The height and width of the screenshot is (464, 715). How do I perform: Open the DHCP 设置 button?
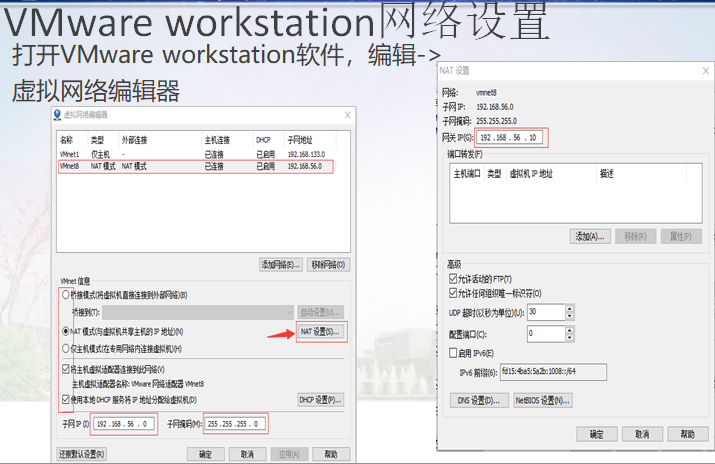[x=320, y=400]
